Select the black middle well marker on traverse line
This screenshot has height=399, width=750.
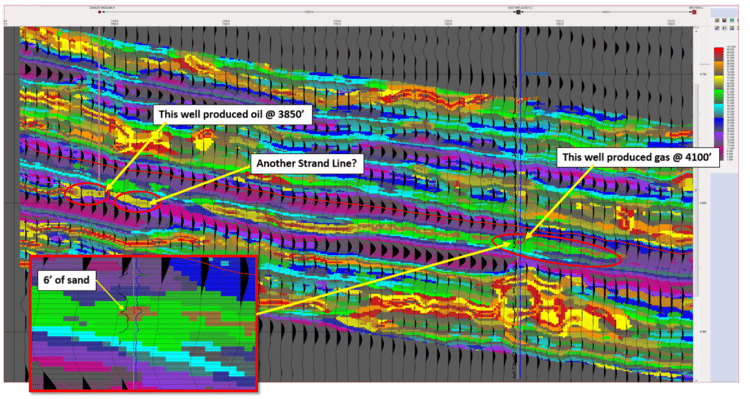tap(518, 12)
